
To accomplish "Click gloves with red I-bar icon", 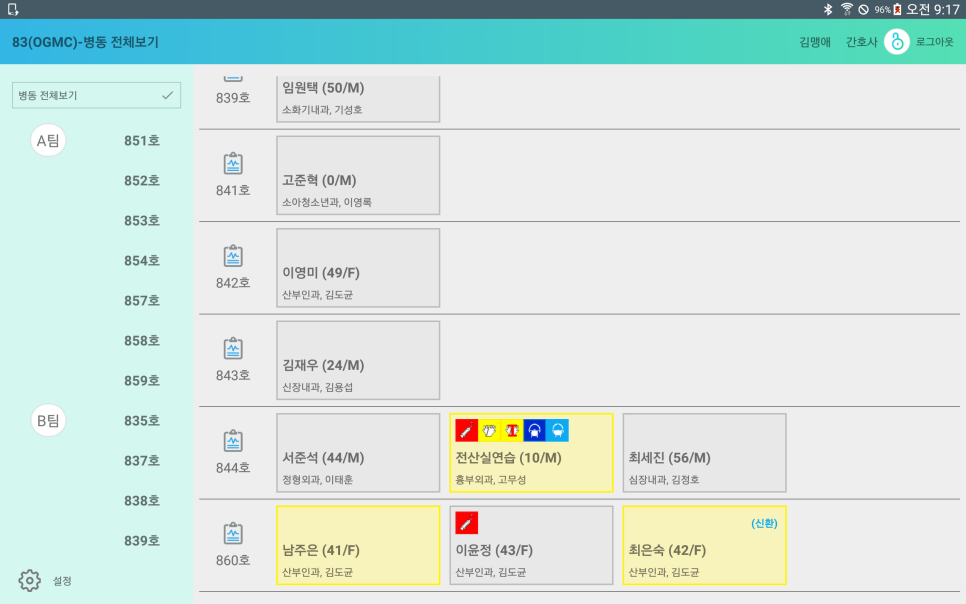I will 512,430.
